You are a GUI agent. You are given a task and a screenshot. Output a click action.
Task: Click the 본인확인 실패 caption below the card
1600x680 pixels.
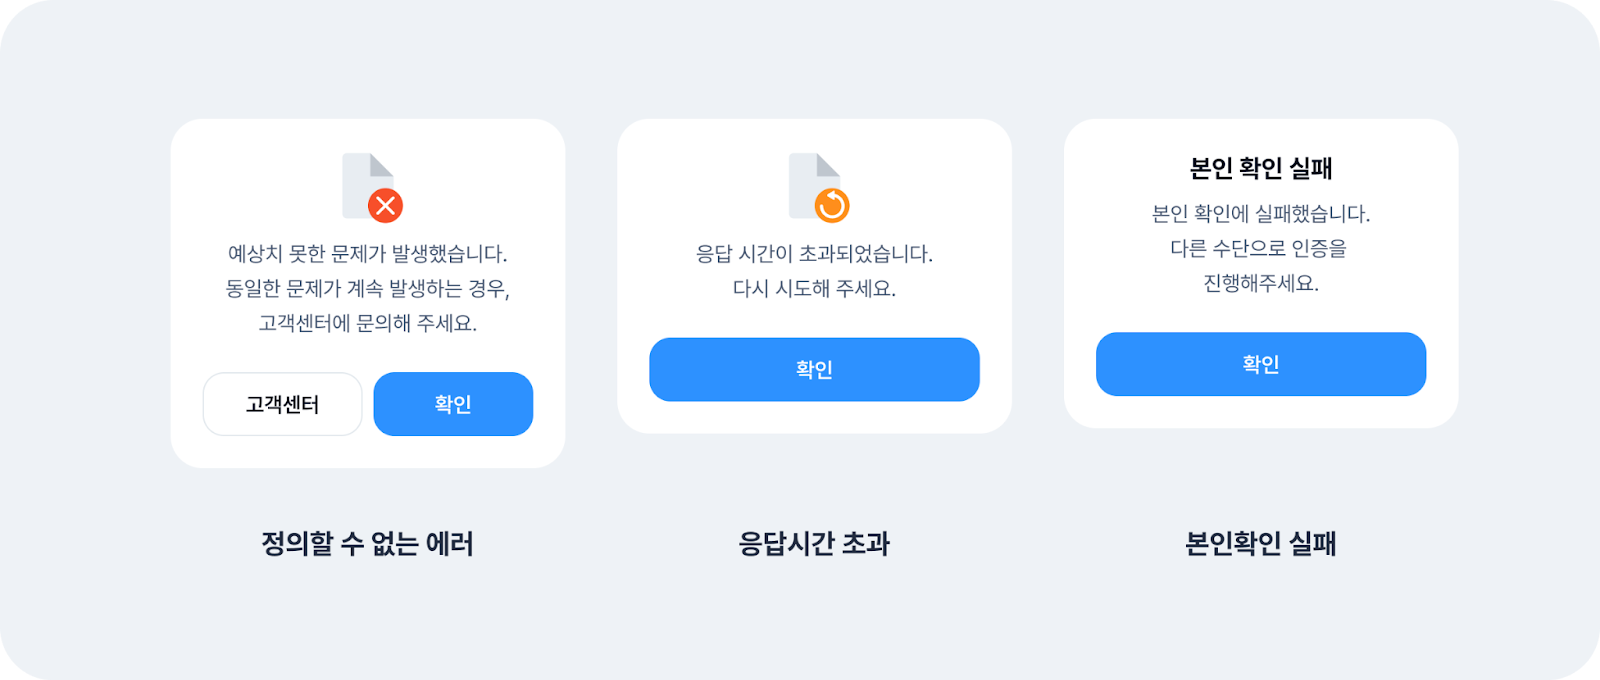pyautogui.click(x=1260, y=544)
